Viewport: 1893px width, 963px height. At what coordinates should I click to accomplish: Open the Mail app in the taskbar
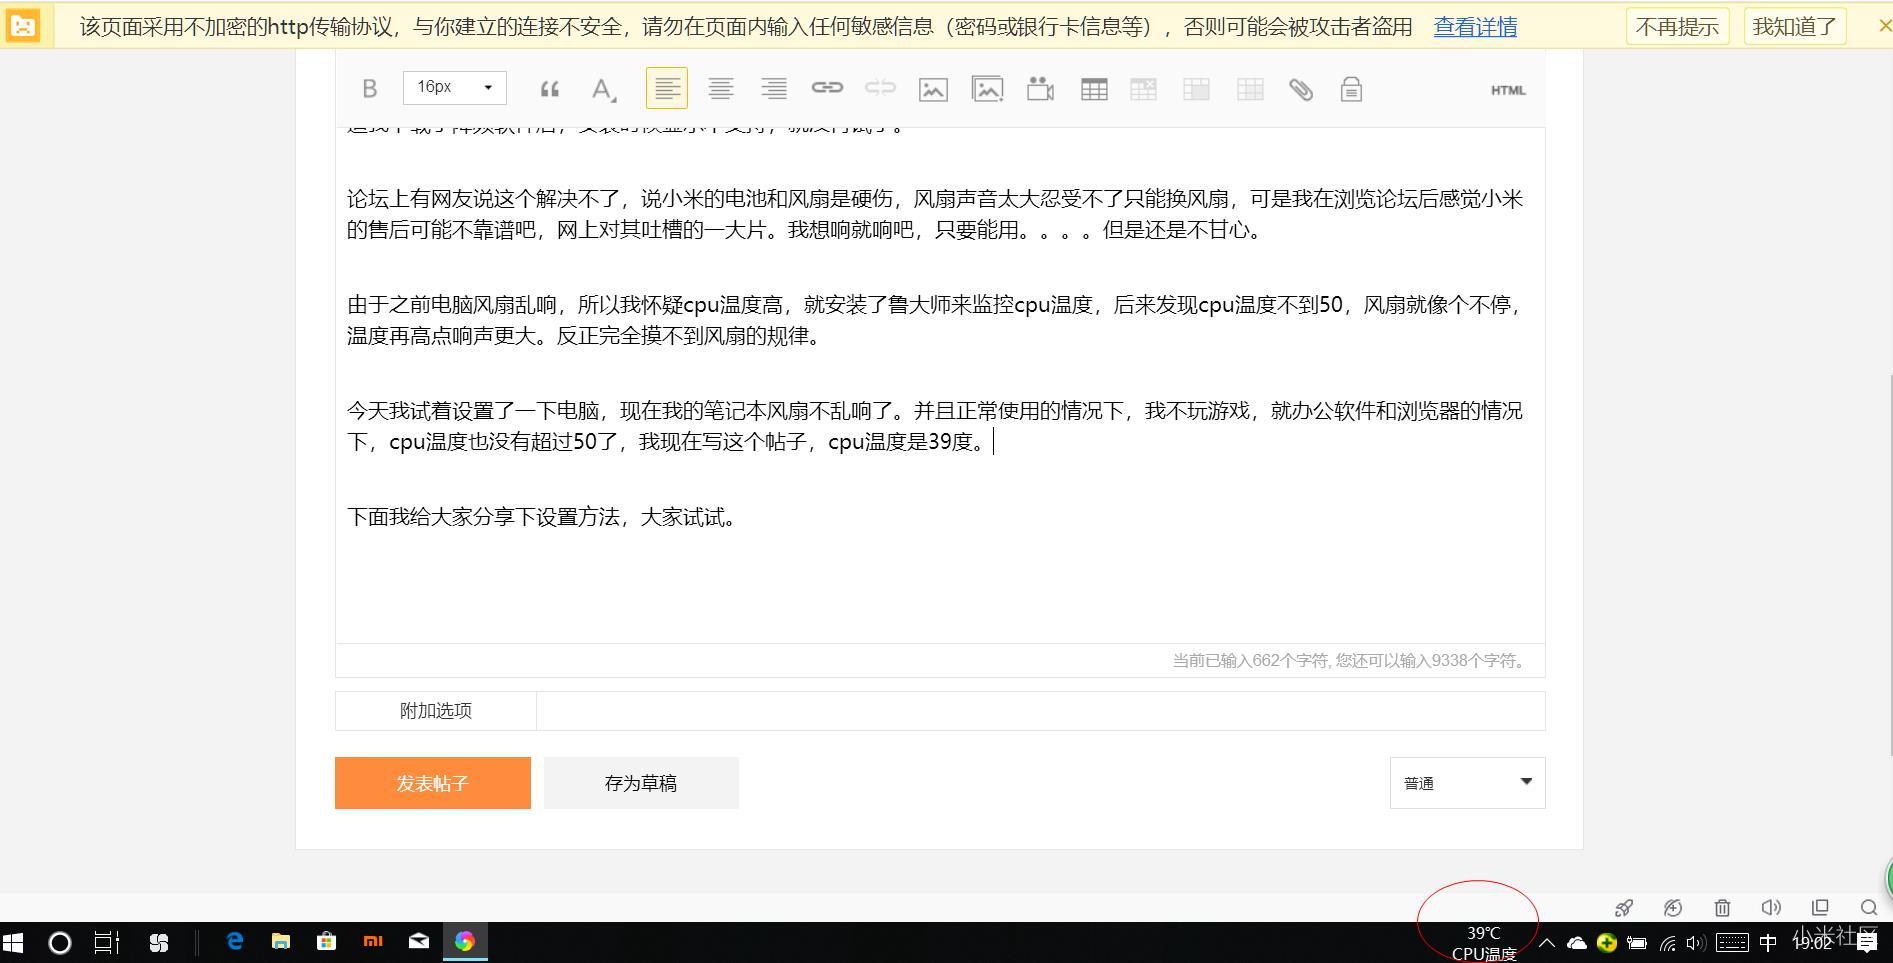pos(419,942)
